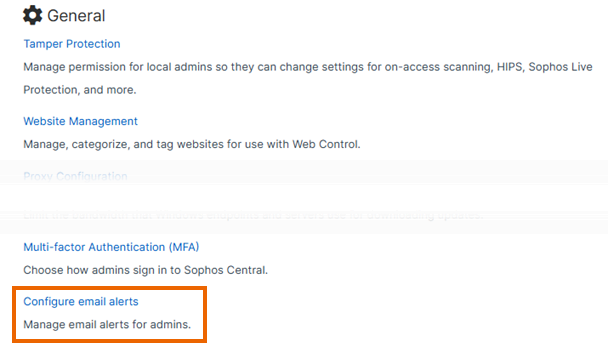This screenshot has width=608, height=364.
Task: Open Multi-factor Authentication (MFA) settings
Action: point(111,247)
